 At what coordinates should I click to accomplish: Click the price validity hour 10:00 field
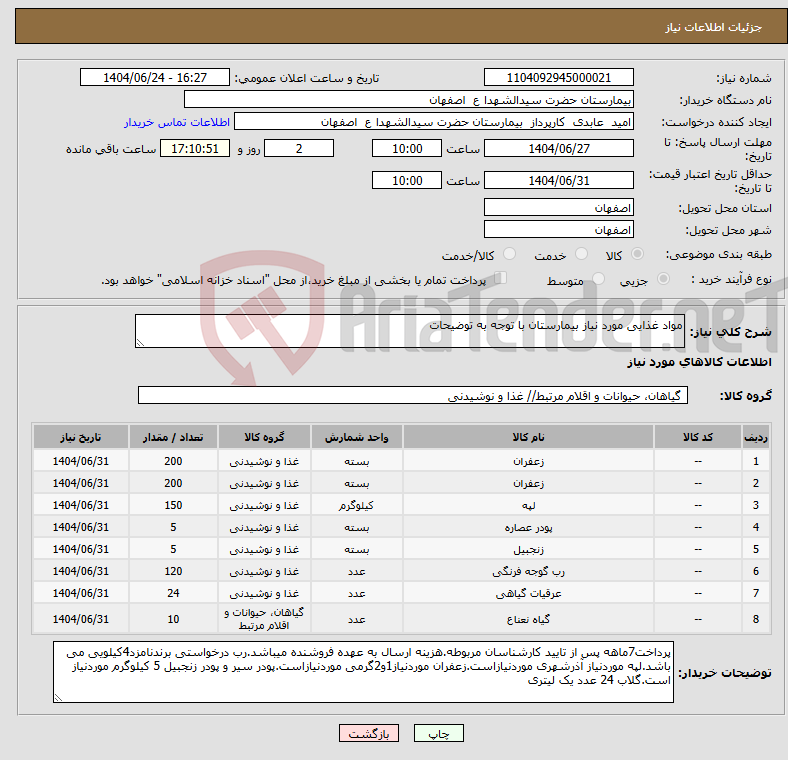pos(407,180)
